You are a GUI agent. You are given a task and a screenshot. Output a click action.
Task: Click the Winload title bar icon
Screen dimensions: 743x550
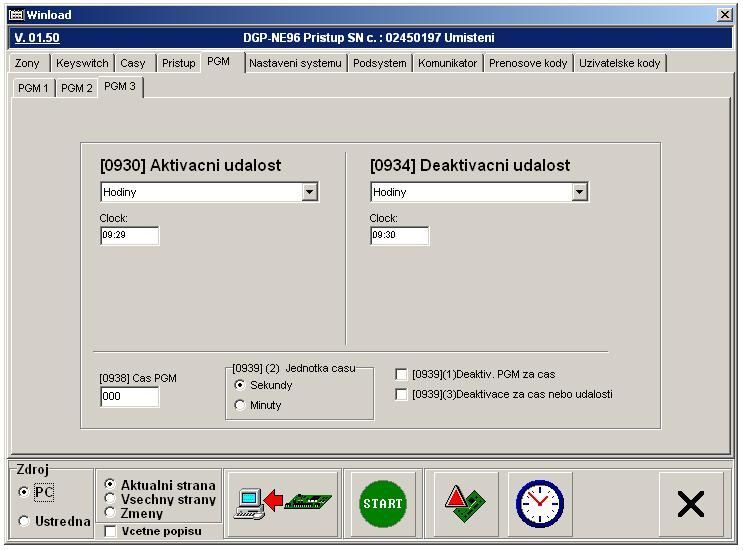pos(15,15)
